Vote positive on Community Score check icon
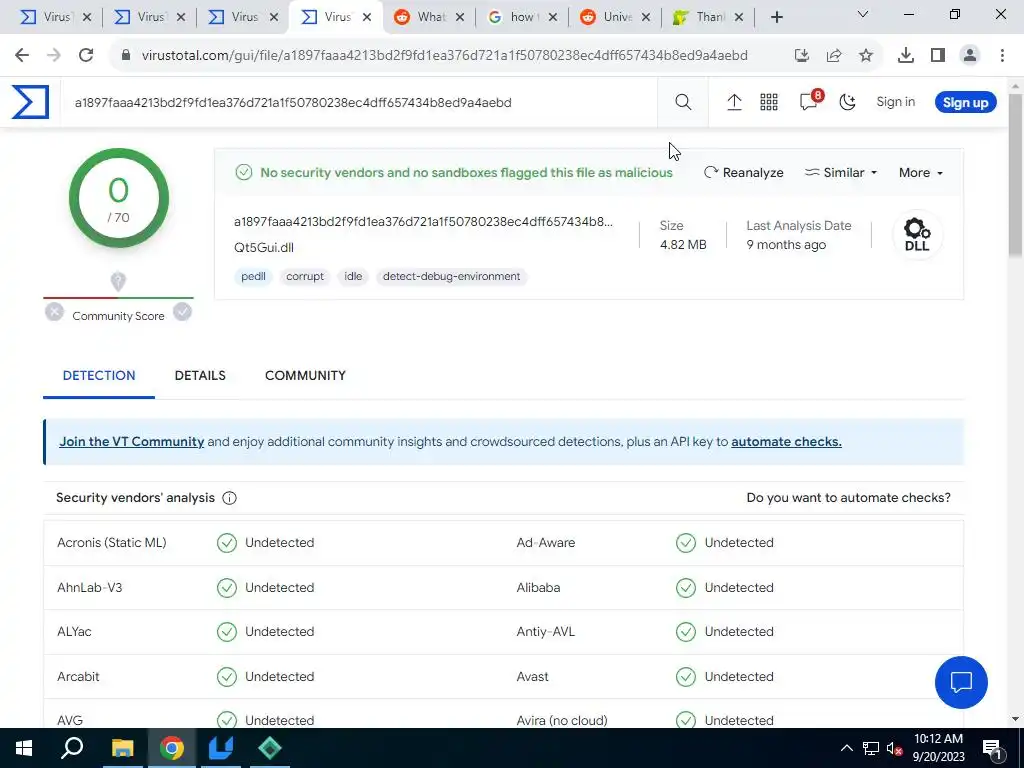 click(x=182, y=312)
